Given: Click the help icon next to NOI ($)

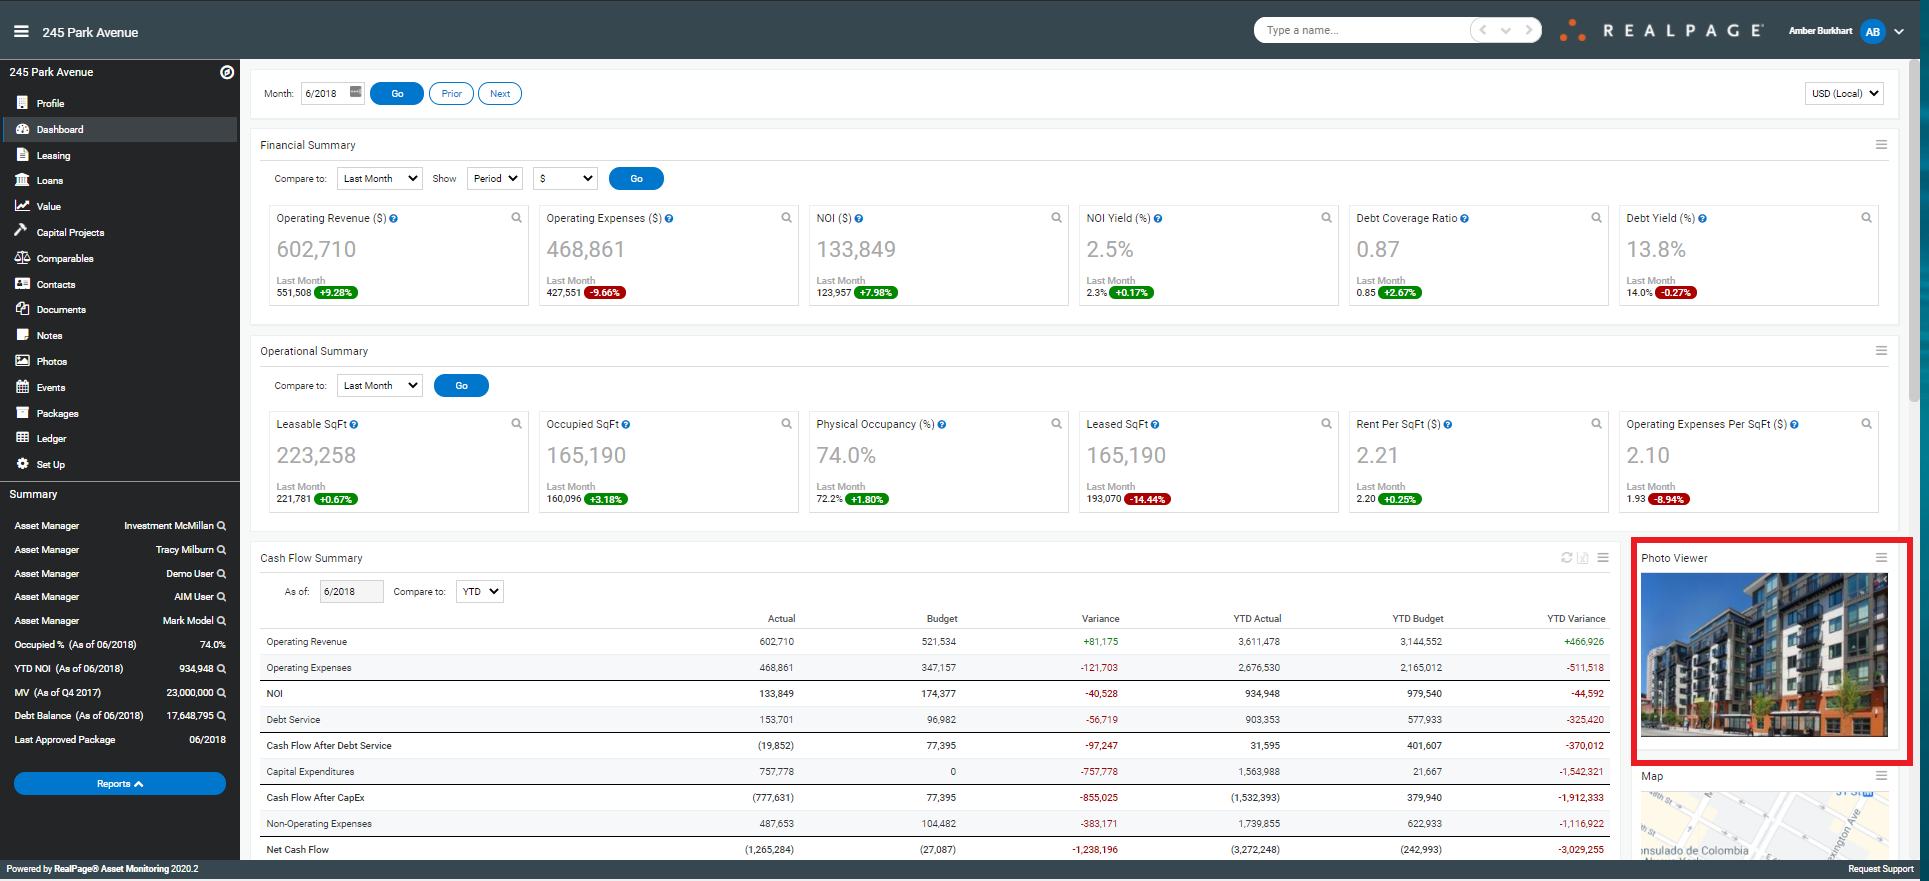Looking at the screenshot, I should click(x=859, y=218).
